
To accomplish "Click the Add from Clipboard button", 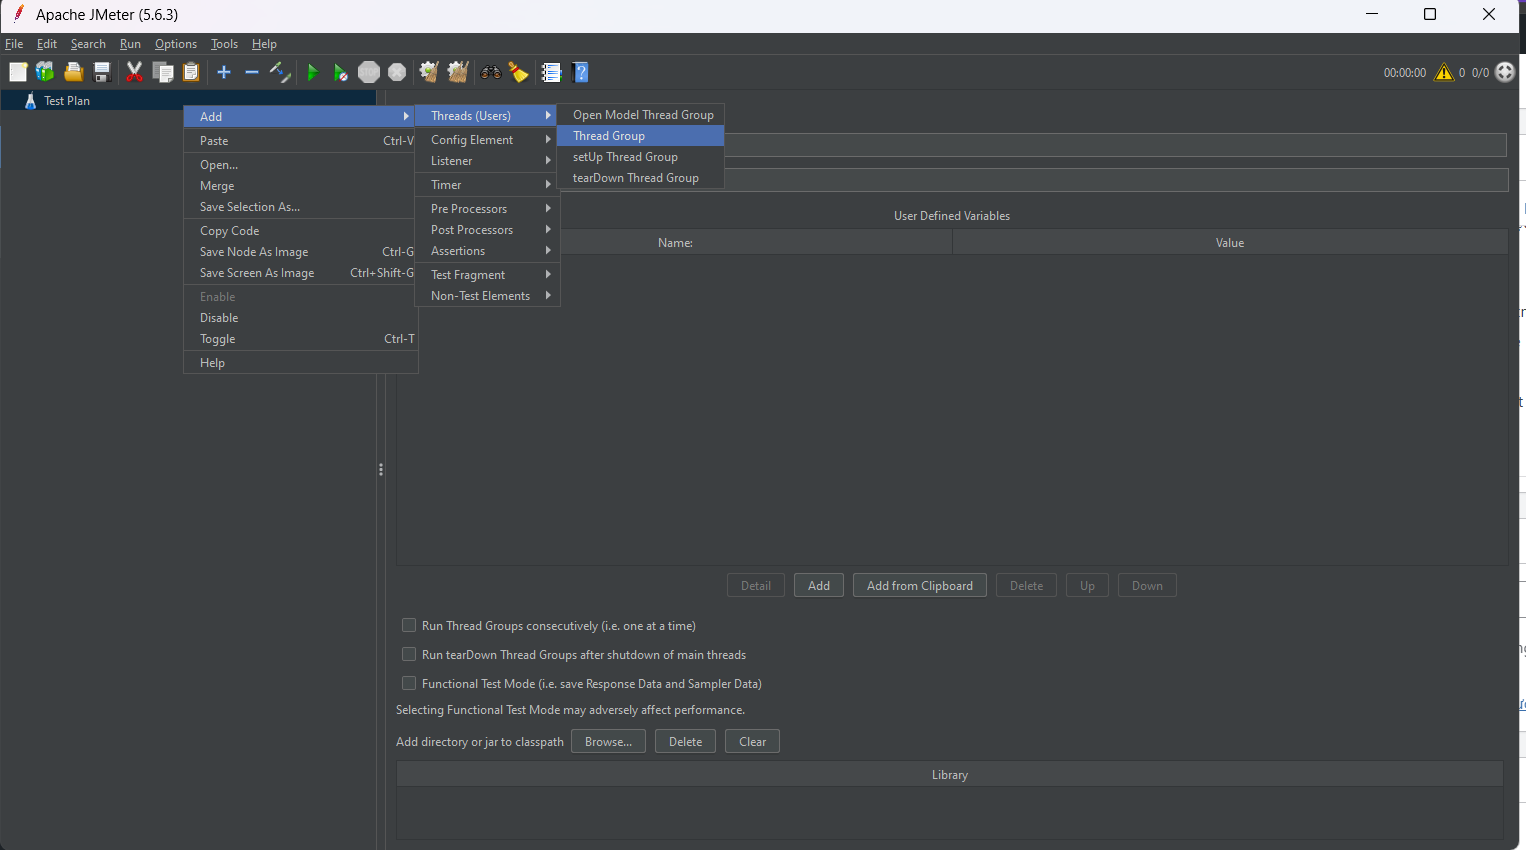I will (919, 586).
